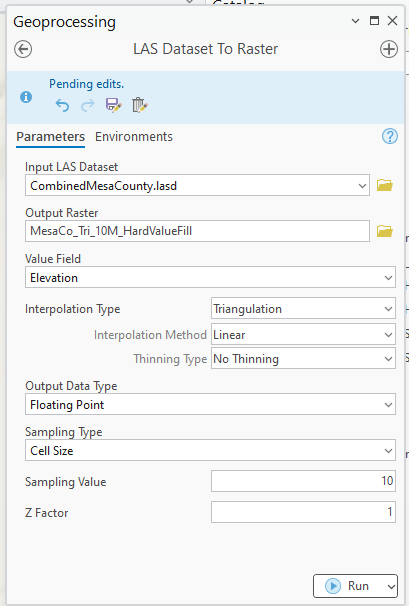This screenshot has height=606, width=409.
Task: Click the Output Raster name field
Action: tap(197, 231)
